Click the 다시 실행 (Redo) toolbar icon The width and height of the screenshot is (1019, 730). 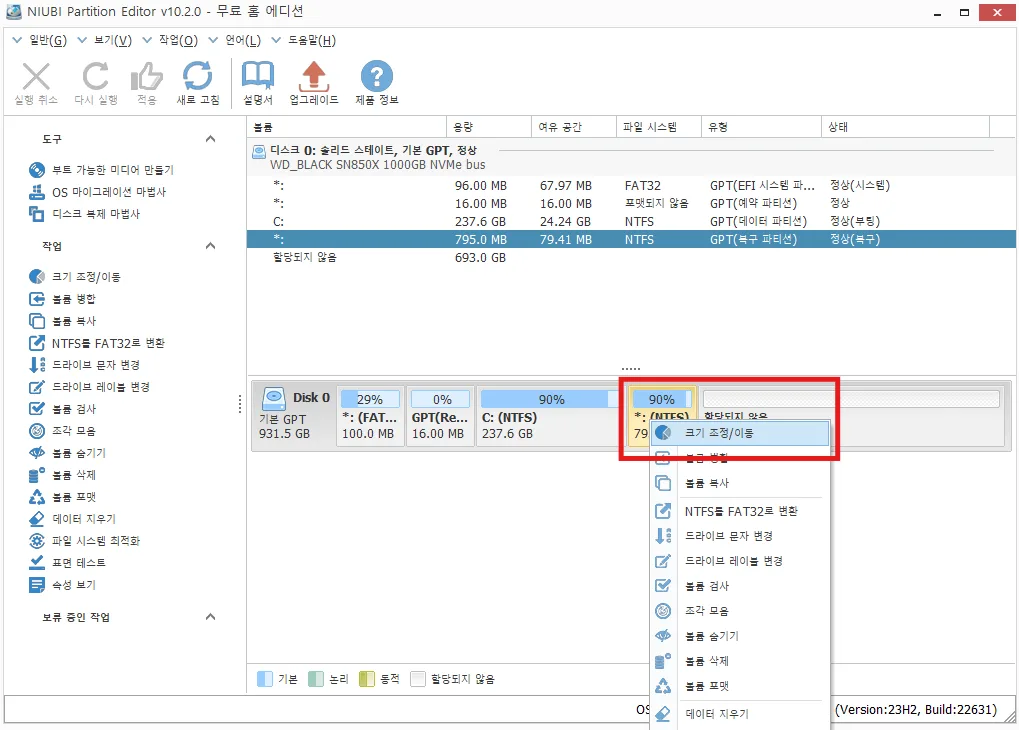point(96,77)
